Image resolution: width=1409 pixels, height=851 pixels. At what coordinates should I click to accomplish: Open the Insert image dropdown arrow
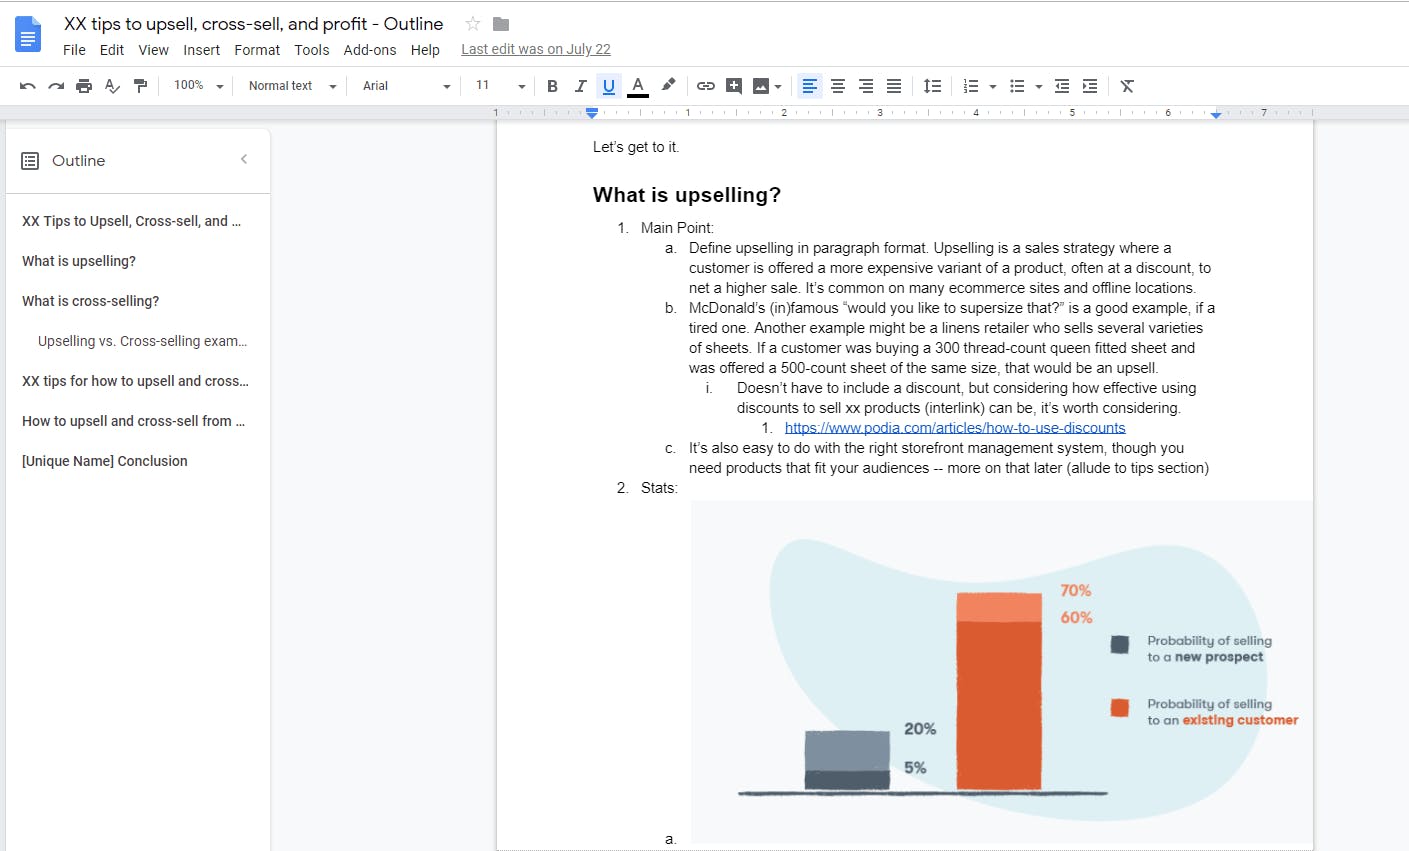[x=778, y=87]
